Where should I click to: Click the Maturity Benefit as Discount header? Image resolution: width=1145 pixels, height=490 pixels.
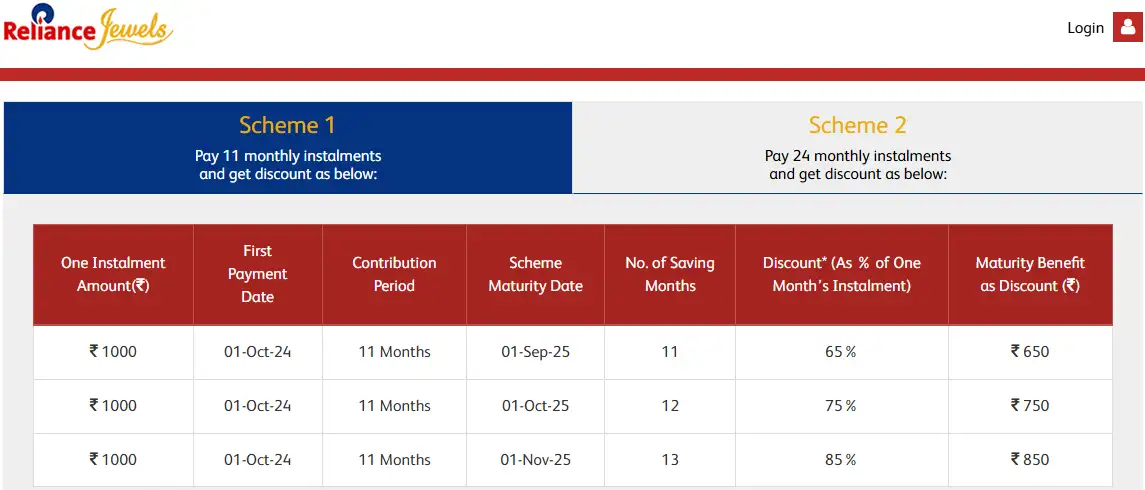click(1029, 274)
